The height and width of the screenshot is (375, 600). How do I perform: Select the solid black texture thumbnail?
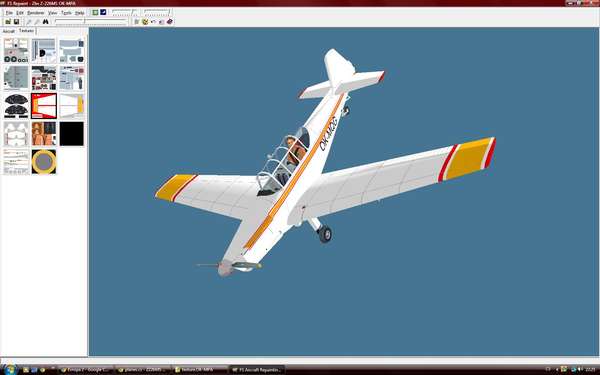[72, 134]
